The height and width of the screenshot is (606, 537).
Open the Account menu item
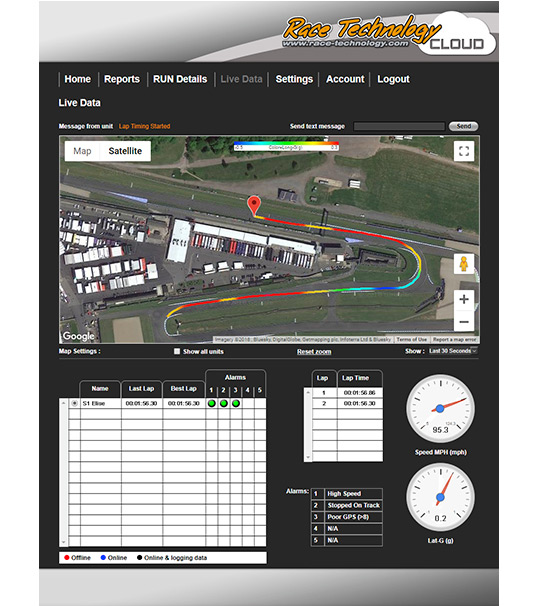point(345,79)
